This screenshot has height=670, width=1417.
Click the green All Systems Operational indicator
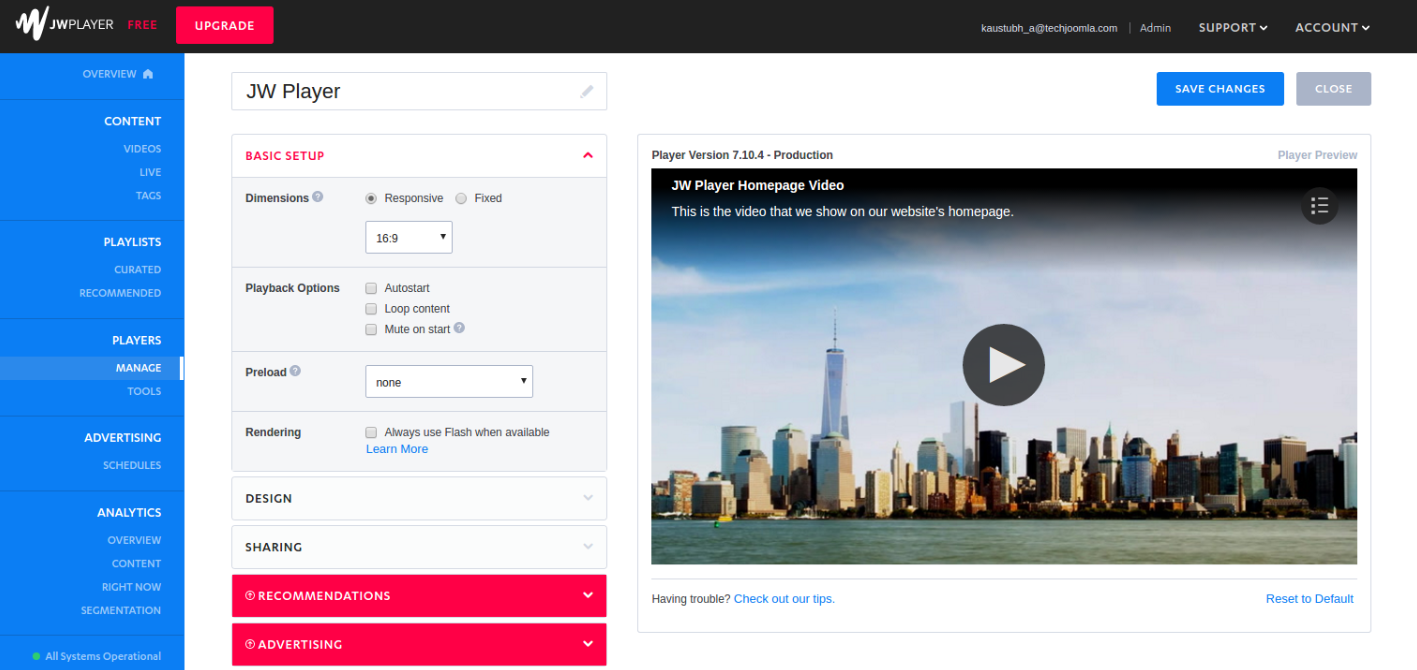tap(37, 657)
